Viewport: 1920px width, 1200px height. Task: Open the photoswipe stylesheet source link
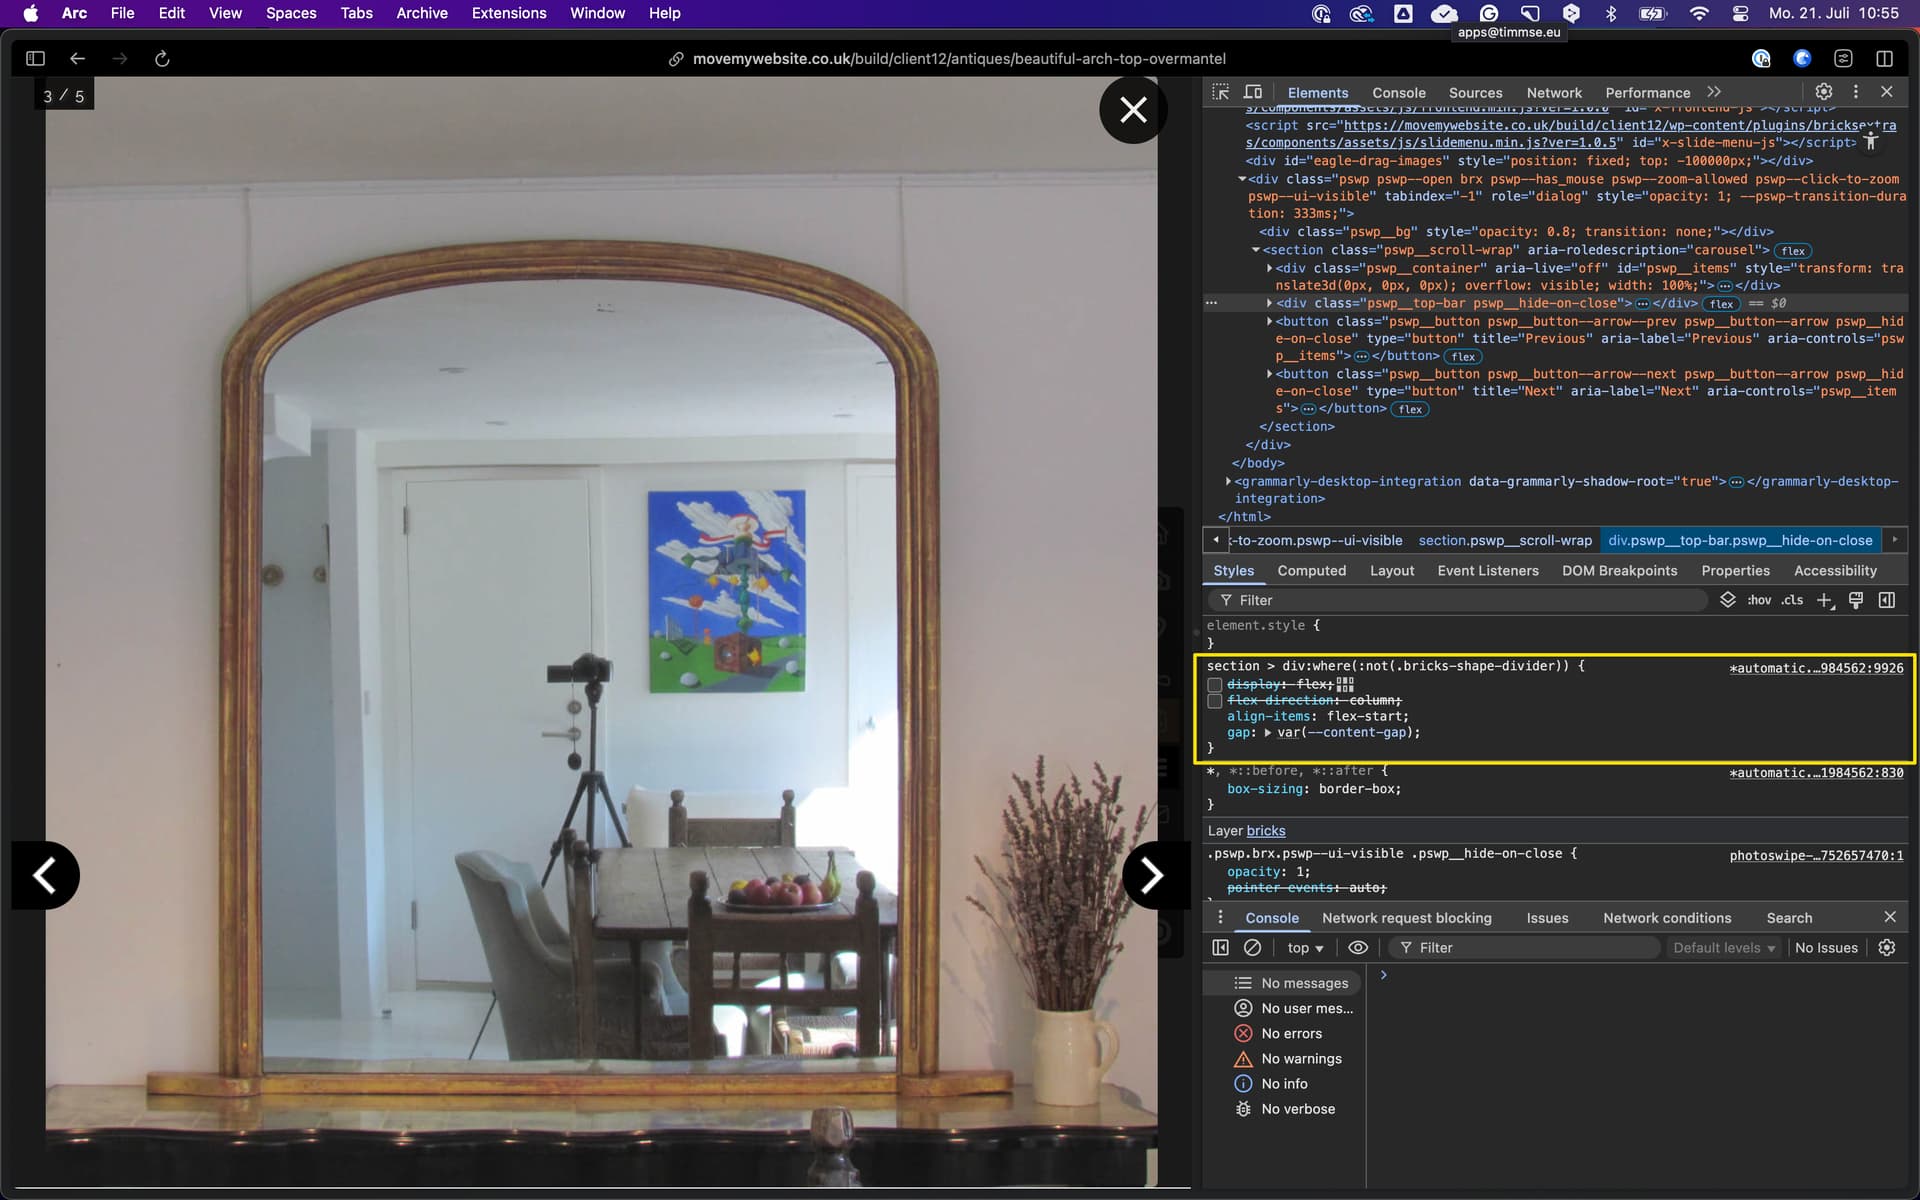click(1816, 855)
